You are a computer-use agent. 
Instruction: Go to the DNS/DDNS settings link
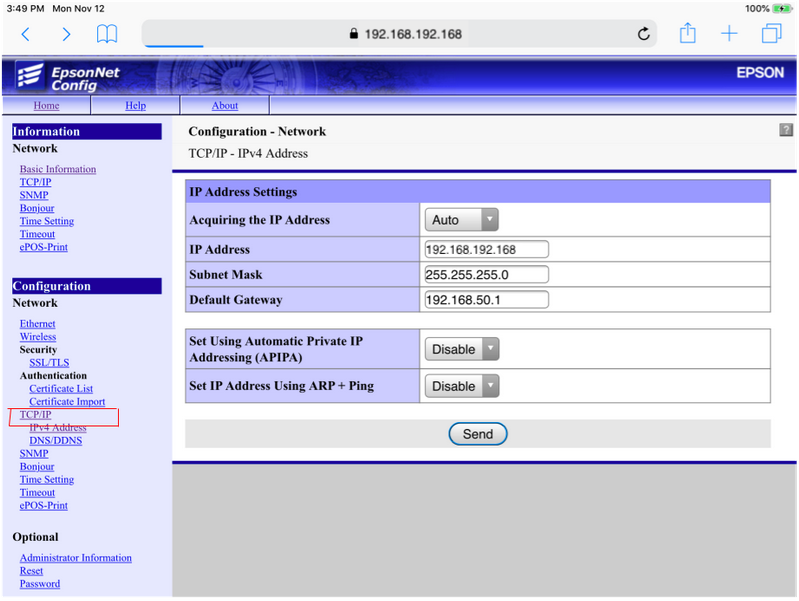click(x=56, y=441)
